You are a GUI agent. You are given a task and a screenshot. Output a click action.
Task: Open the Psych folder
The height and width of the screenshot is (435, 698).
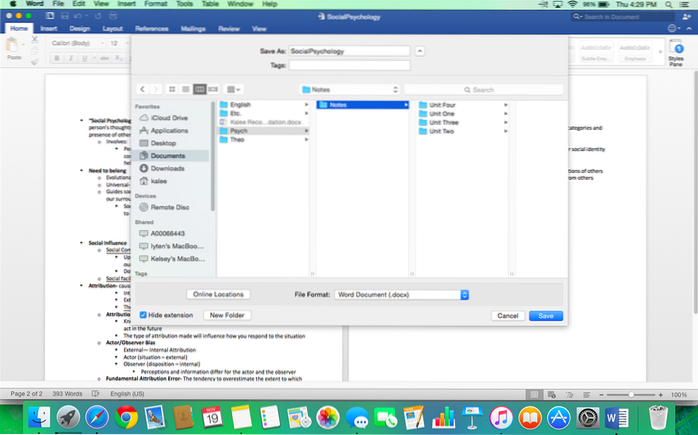(x=240, y=130)
